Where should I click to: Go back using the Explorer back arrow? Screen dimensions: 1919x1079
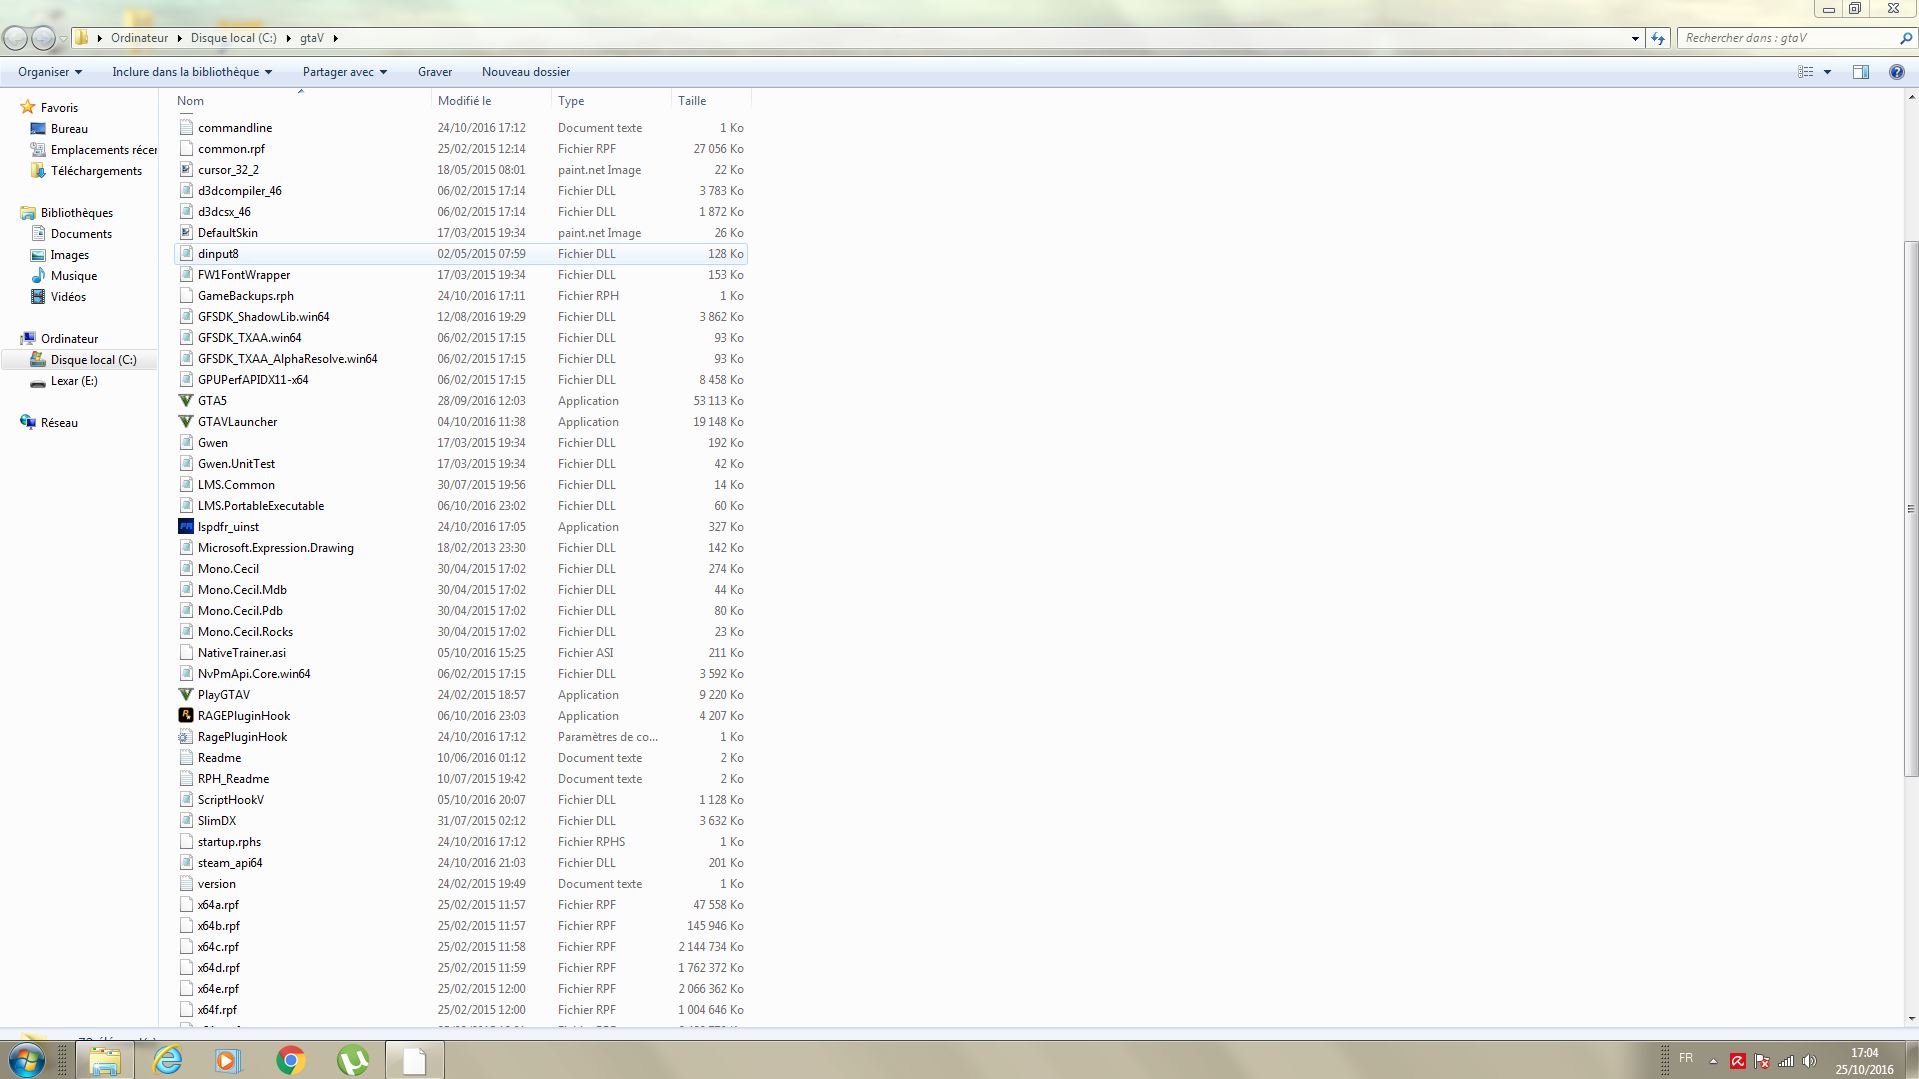coord(16,38)
